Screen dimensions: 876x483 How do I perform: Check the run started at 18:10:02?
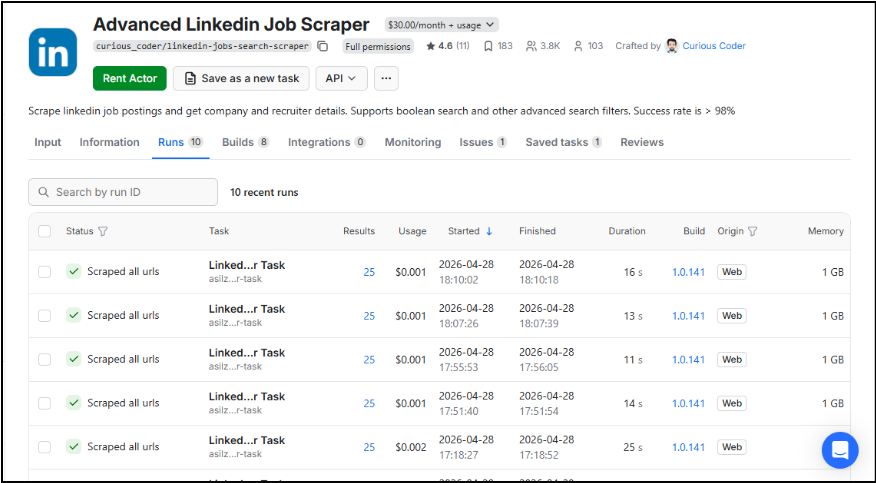(x=44, y=272)
